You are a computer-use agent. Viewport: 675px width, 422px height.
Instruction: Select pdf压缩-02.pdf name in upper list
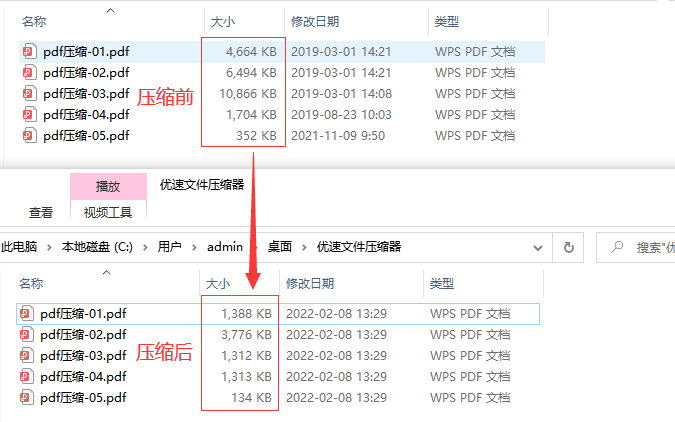click(x=86, y=72)
